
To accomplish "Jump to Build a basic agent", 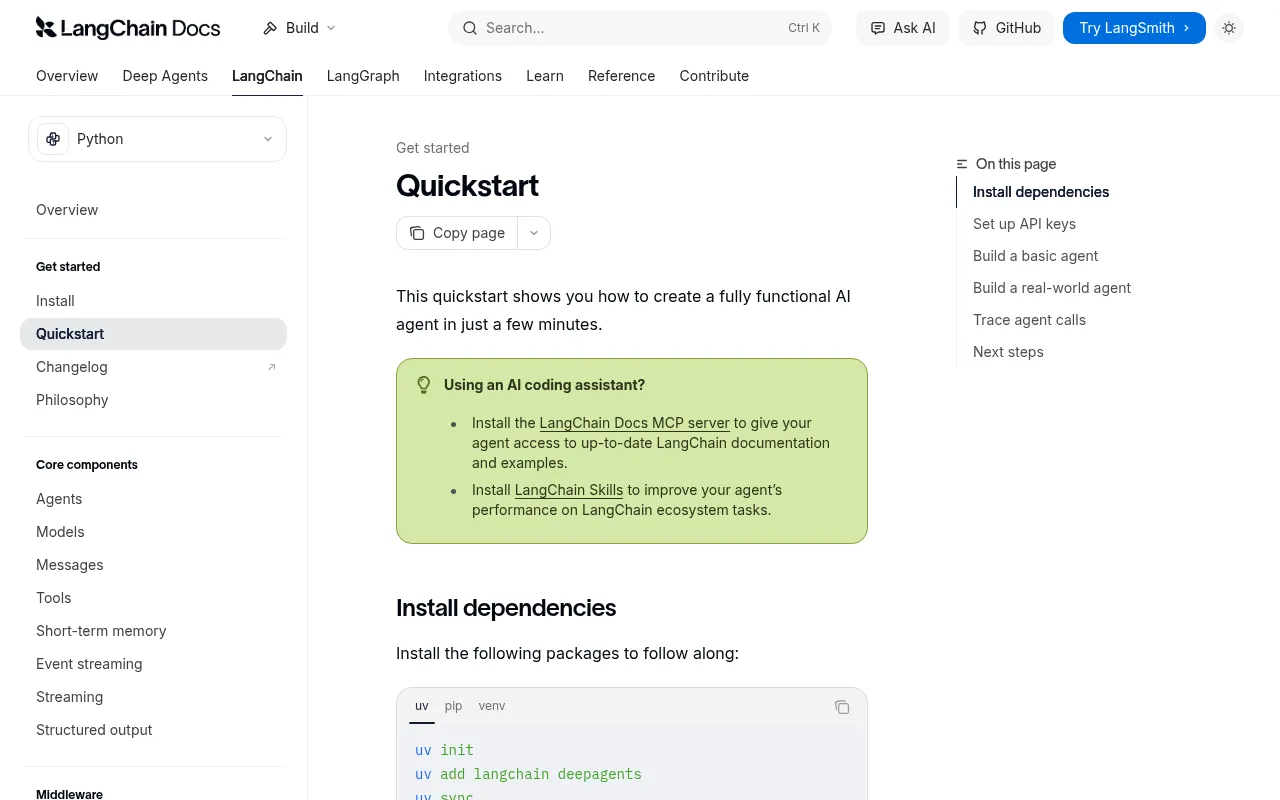I will (1035, 256).
